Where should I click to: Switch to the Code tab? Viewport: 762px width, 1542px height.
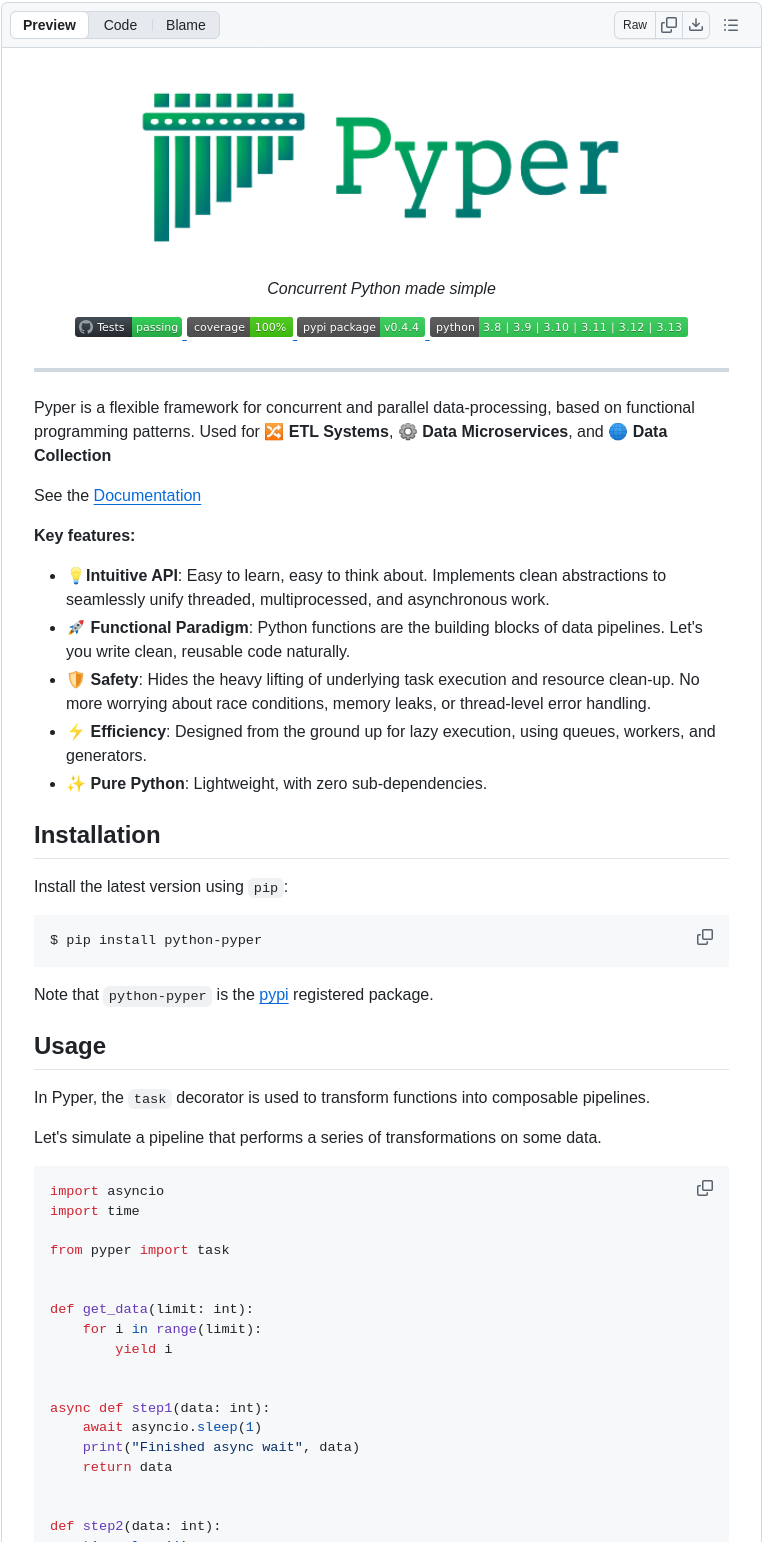(120, 25)
